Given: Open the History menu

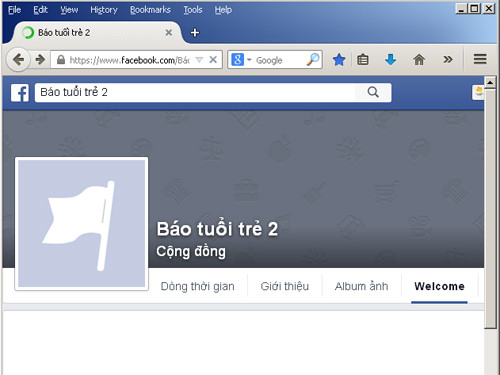Looking at the screenshot, I should (x=104, y=10).
